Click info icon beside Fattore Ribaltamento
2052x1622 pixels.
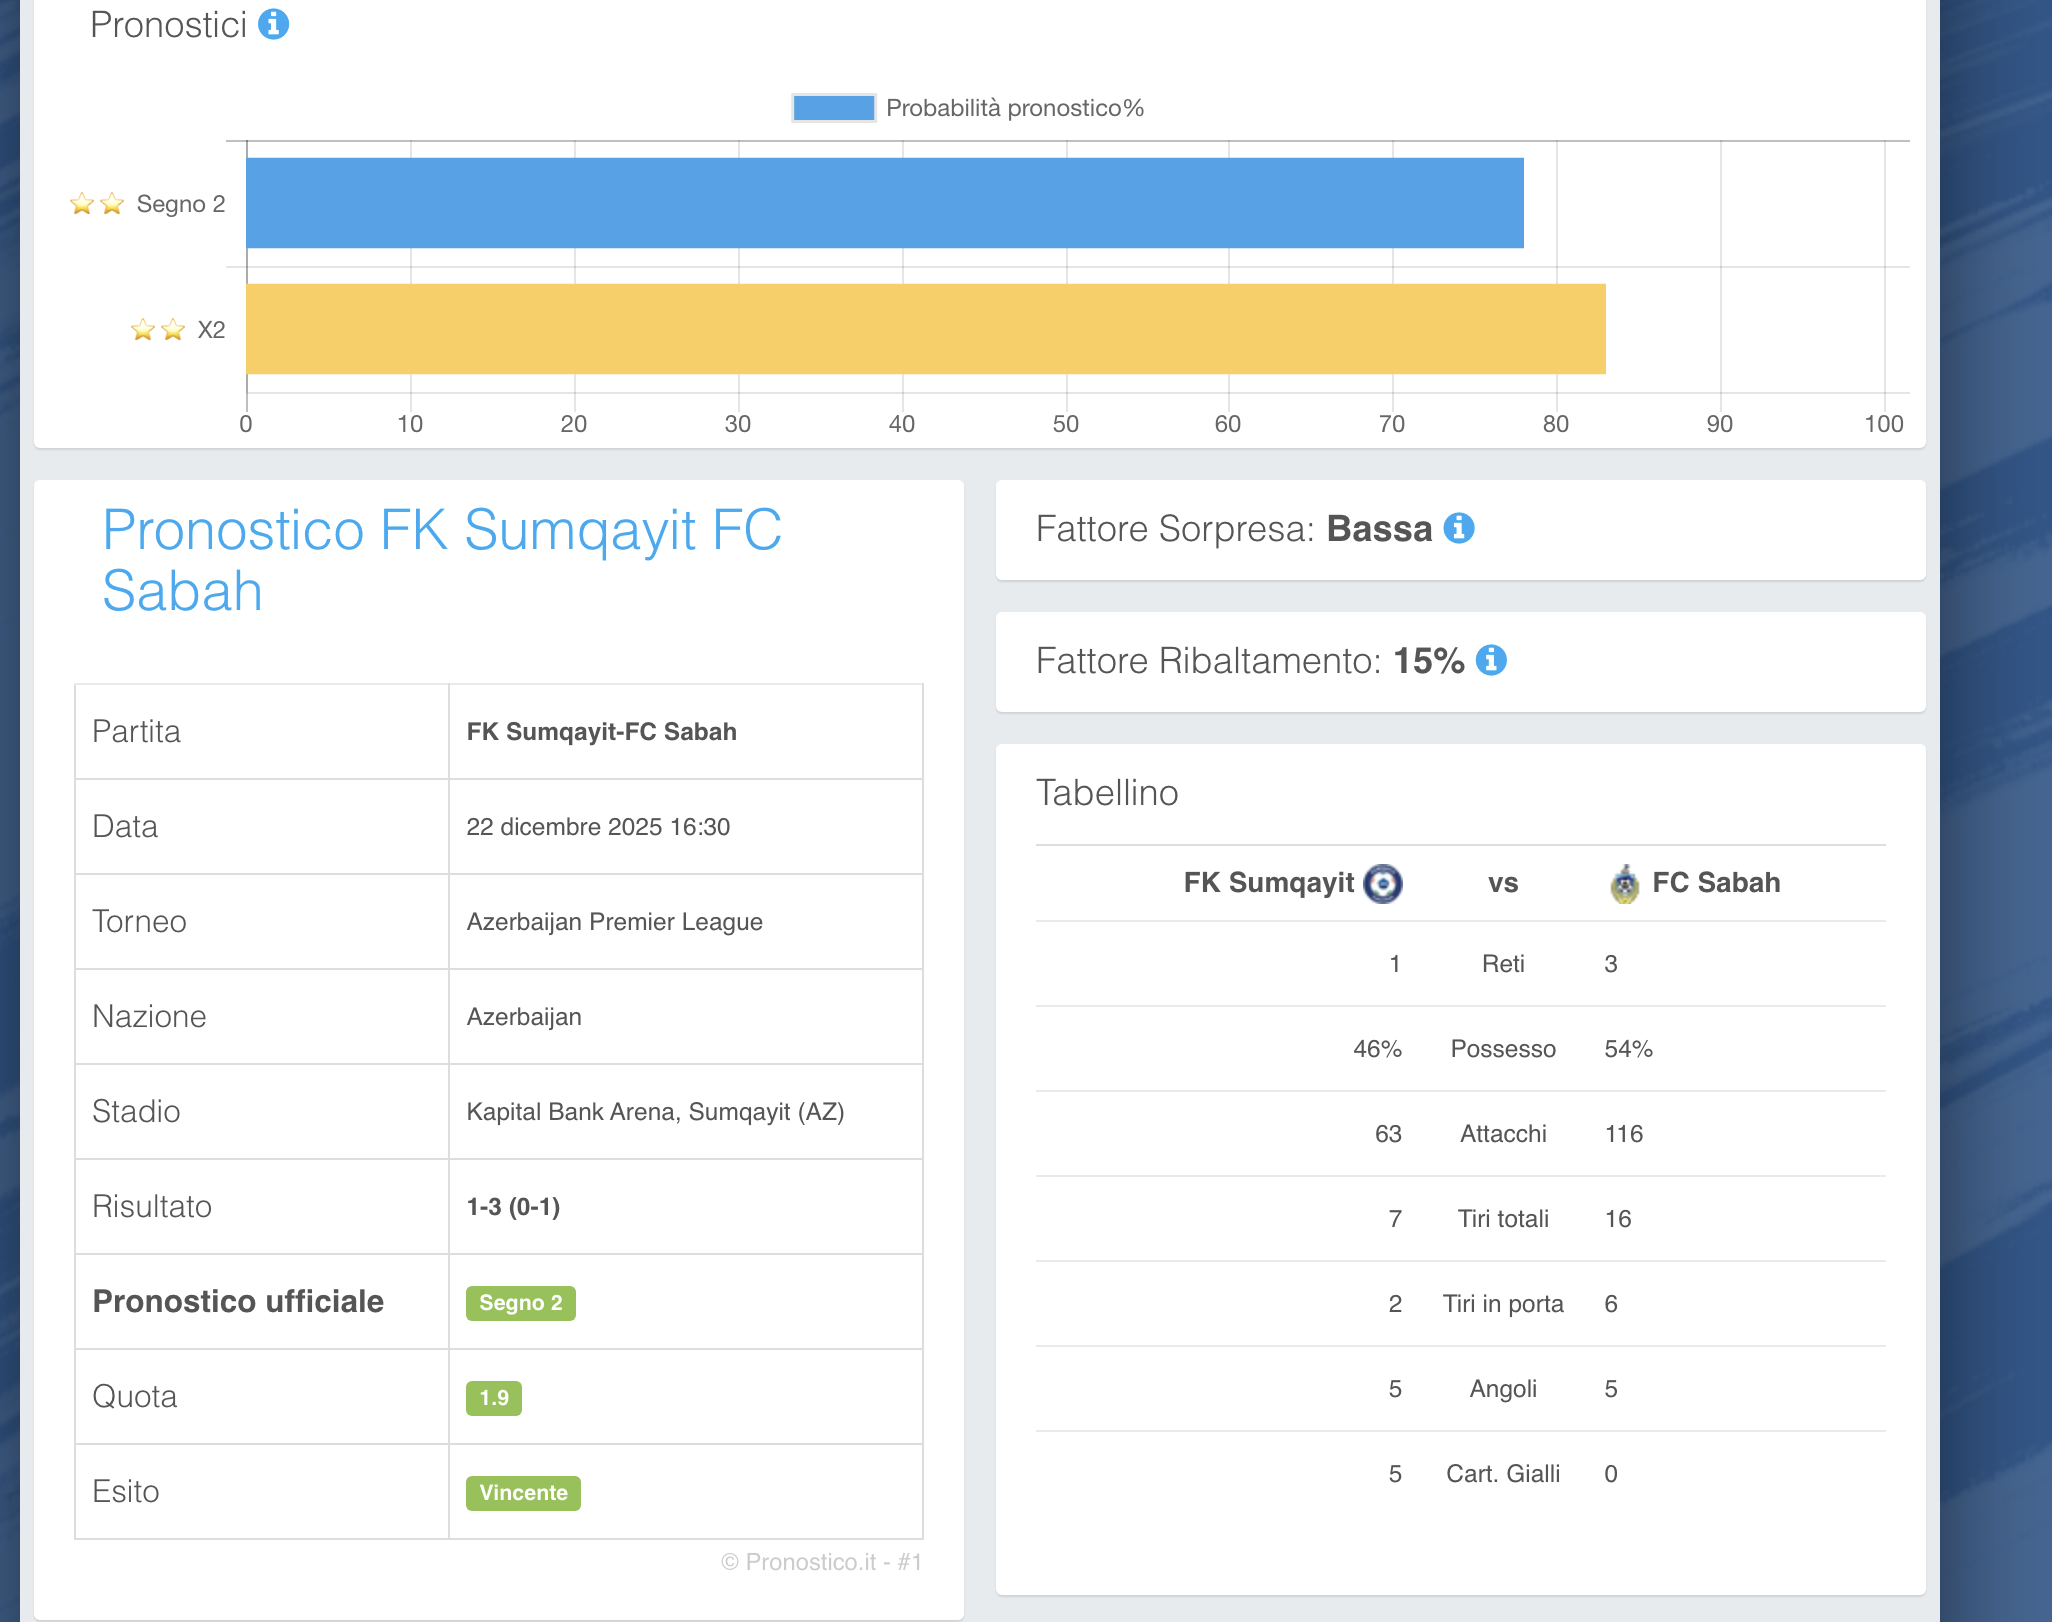[1491, 660]
